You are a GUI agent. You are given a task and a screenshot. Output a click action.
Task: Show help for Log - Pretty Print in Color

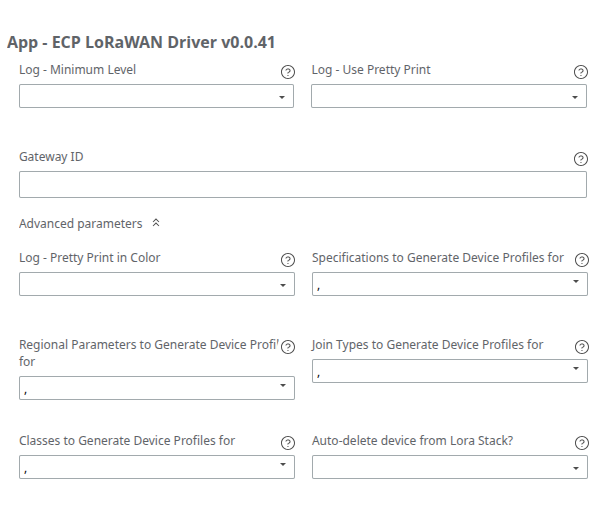coord(288,260)
